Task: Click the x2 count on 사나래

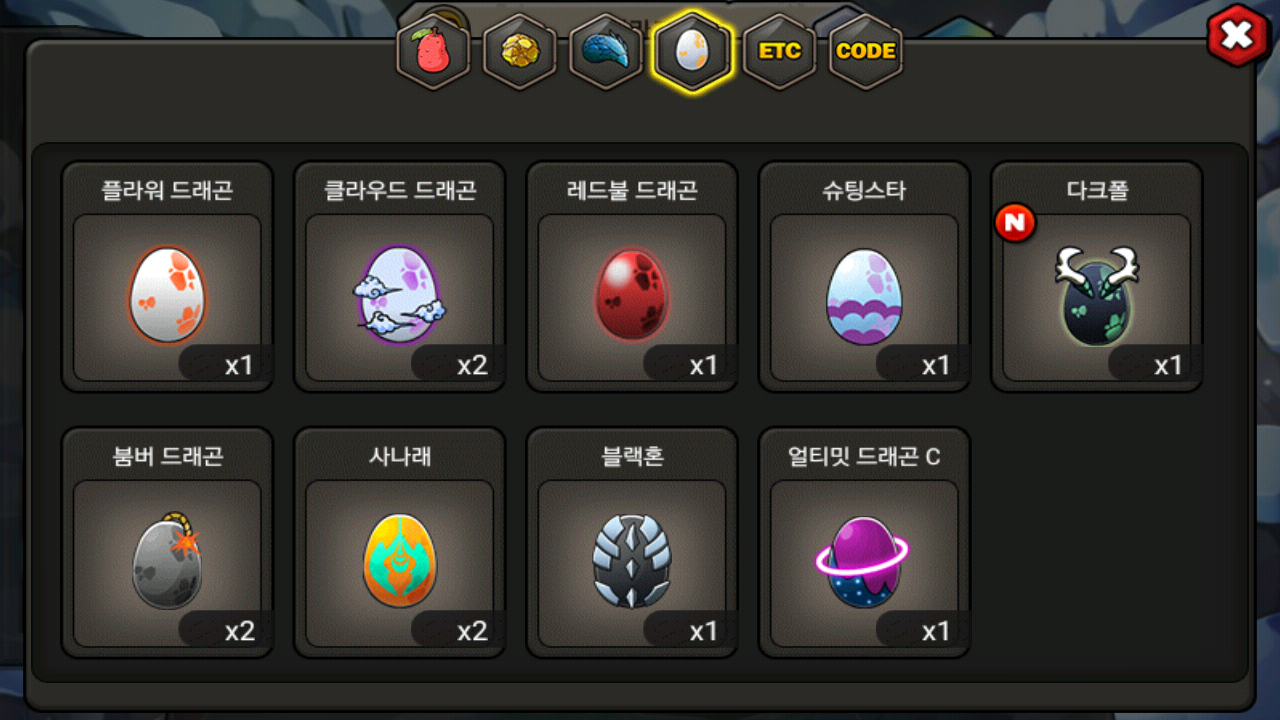Action: 472,631
